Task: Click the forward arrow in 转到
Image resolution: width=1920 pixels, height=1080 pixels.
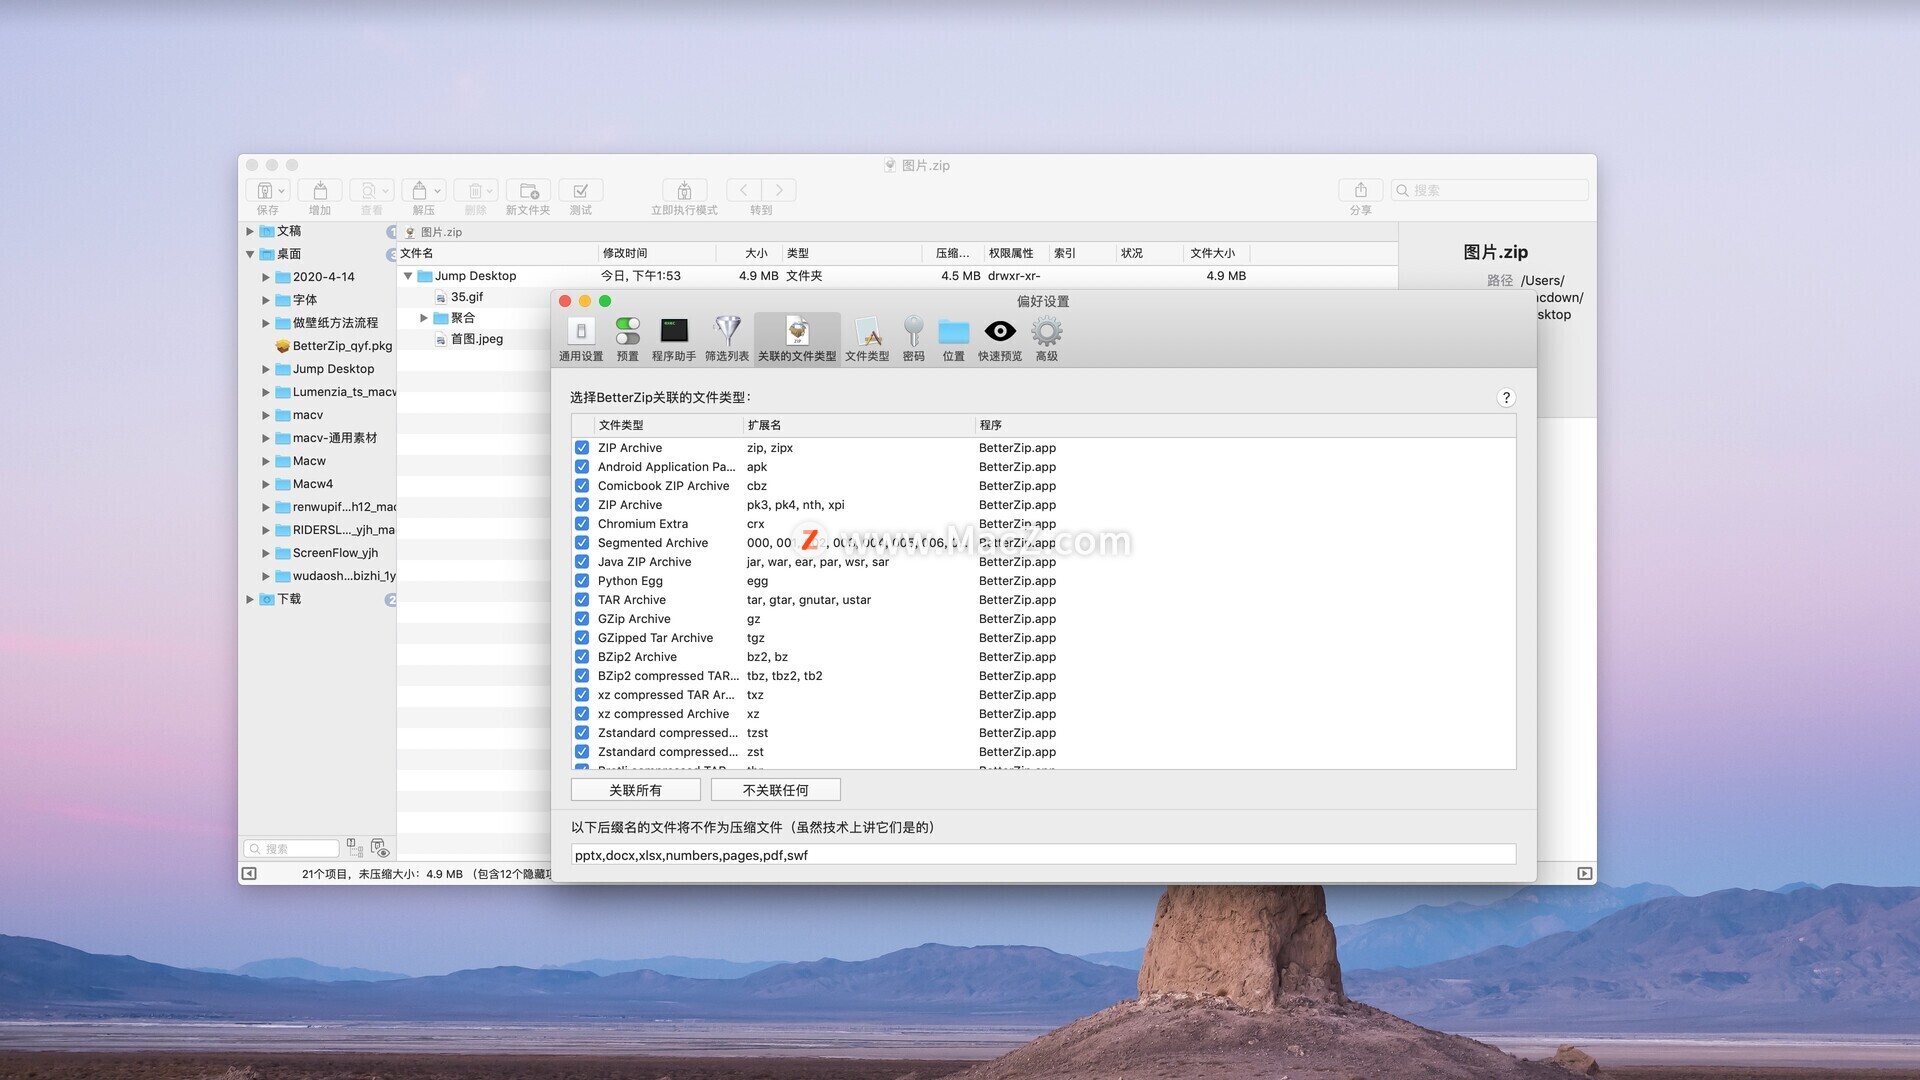Action: [x=779, y=190]
